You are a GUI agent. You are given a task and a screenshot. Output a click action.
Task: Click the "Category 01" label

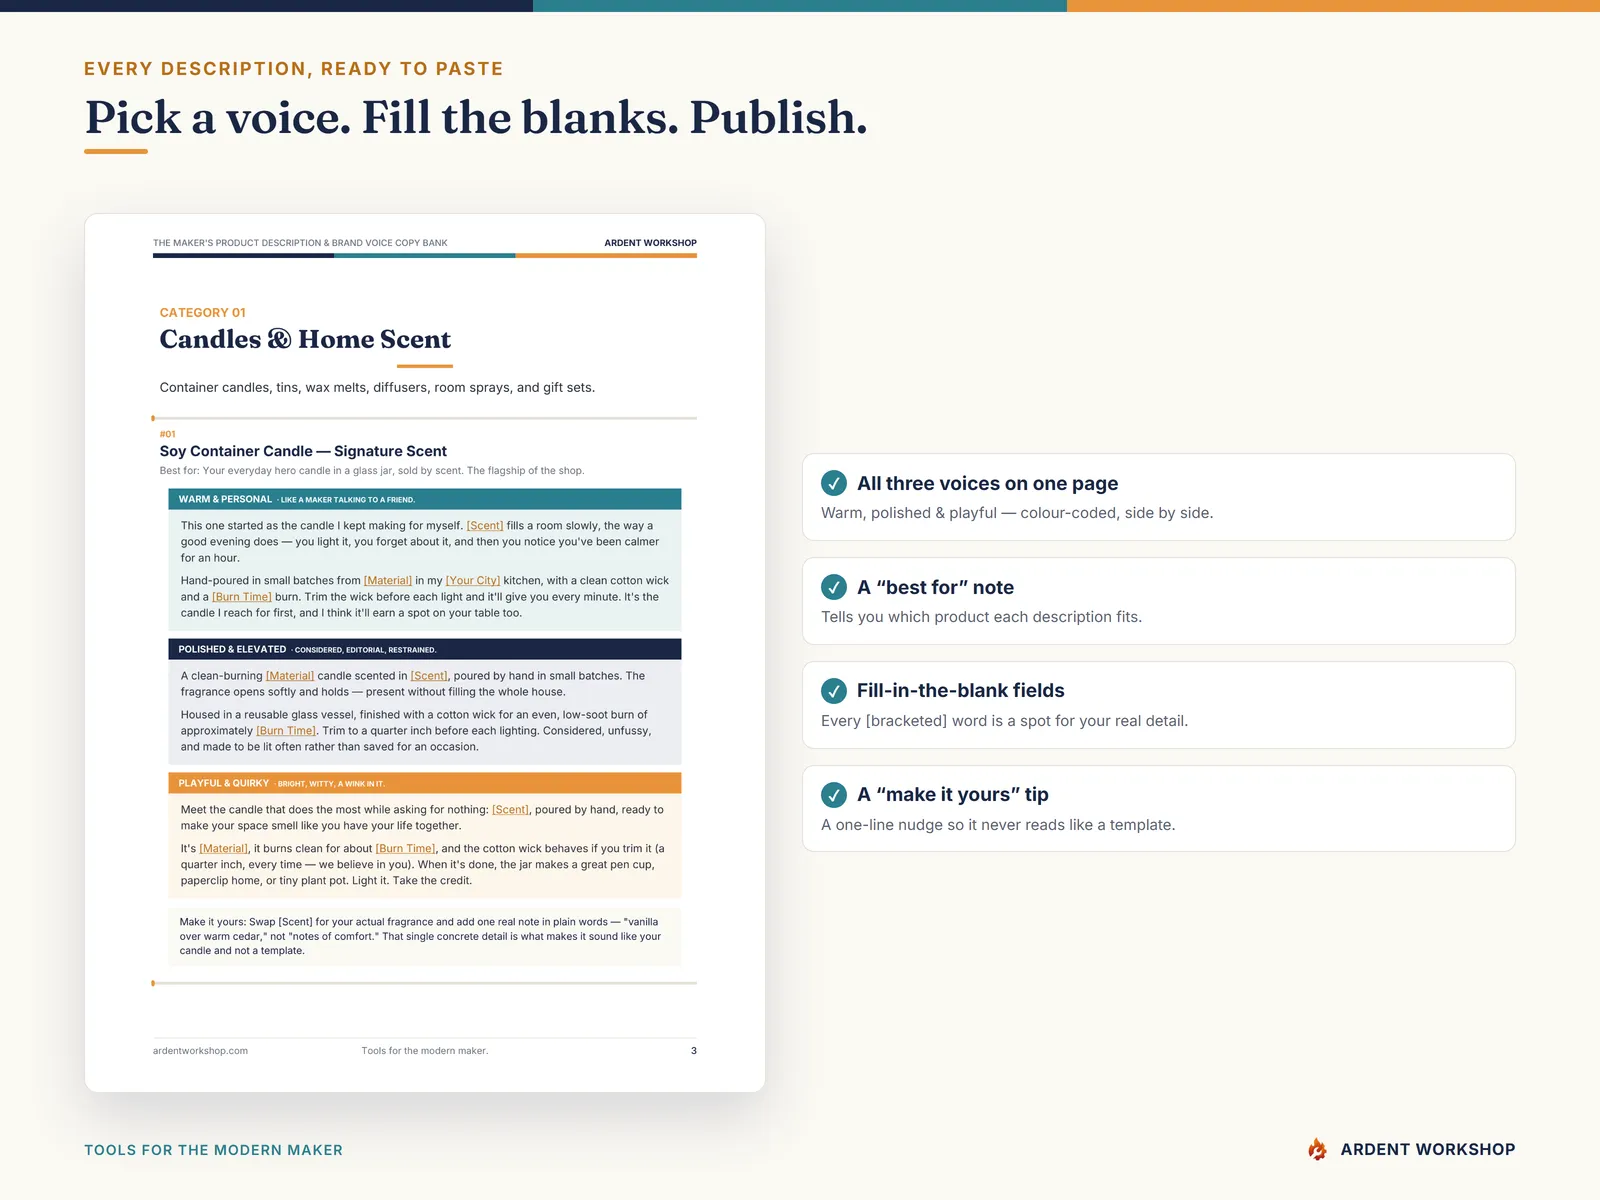point(203,313)
